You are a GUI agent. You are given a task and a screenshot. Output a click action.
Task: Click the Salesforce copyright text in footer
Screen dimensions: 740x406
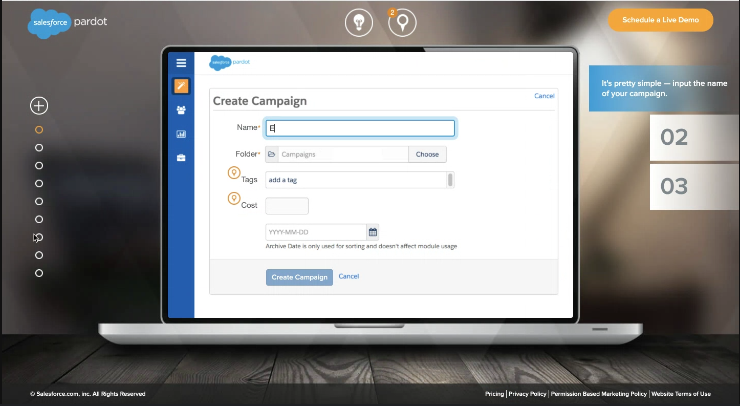click(x=88, y=394)
